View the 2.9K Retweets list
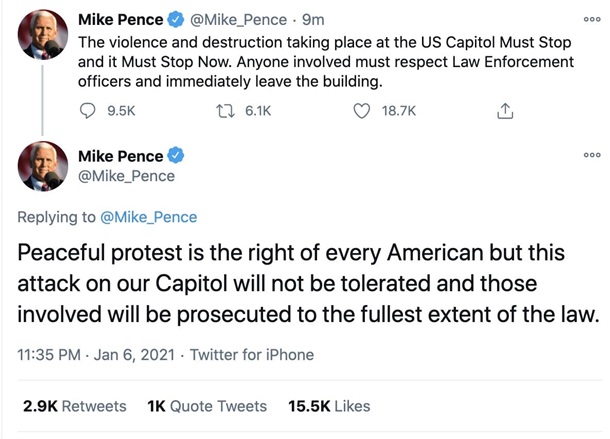The height and width of the screenshot is (439, 610). 75,405
